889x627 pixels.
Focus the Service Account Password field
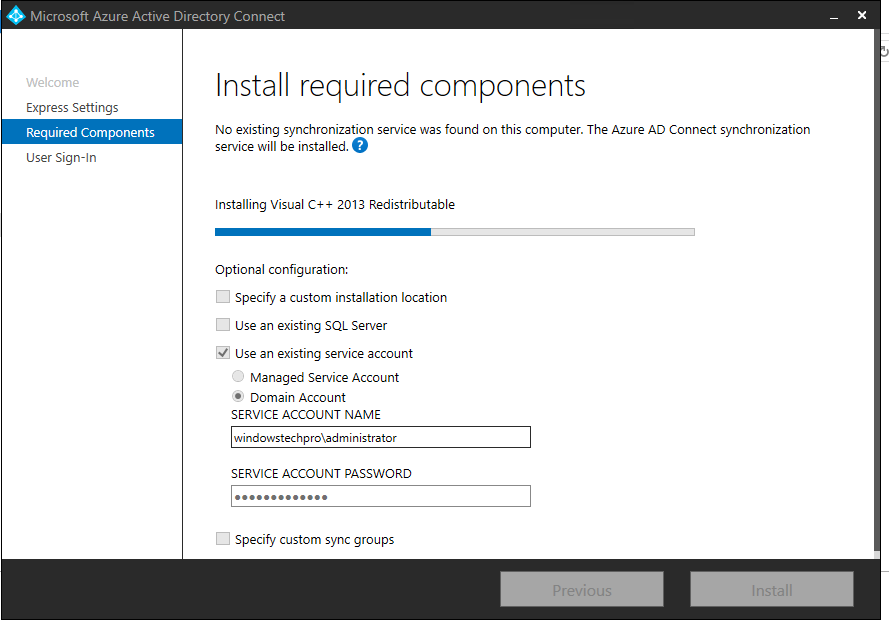(381, 496)
